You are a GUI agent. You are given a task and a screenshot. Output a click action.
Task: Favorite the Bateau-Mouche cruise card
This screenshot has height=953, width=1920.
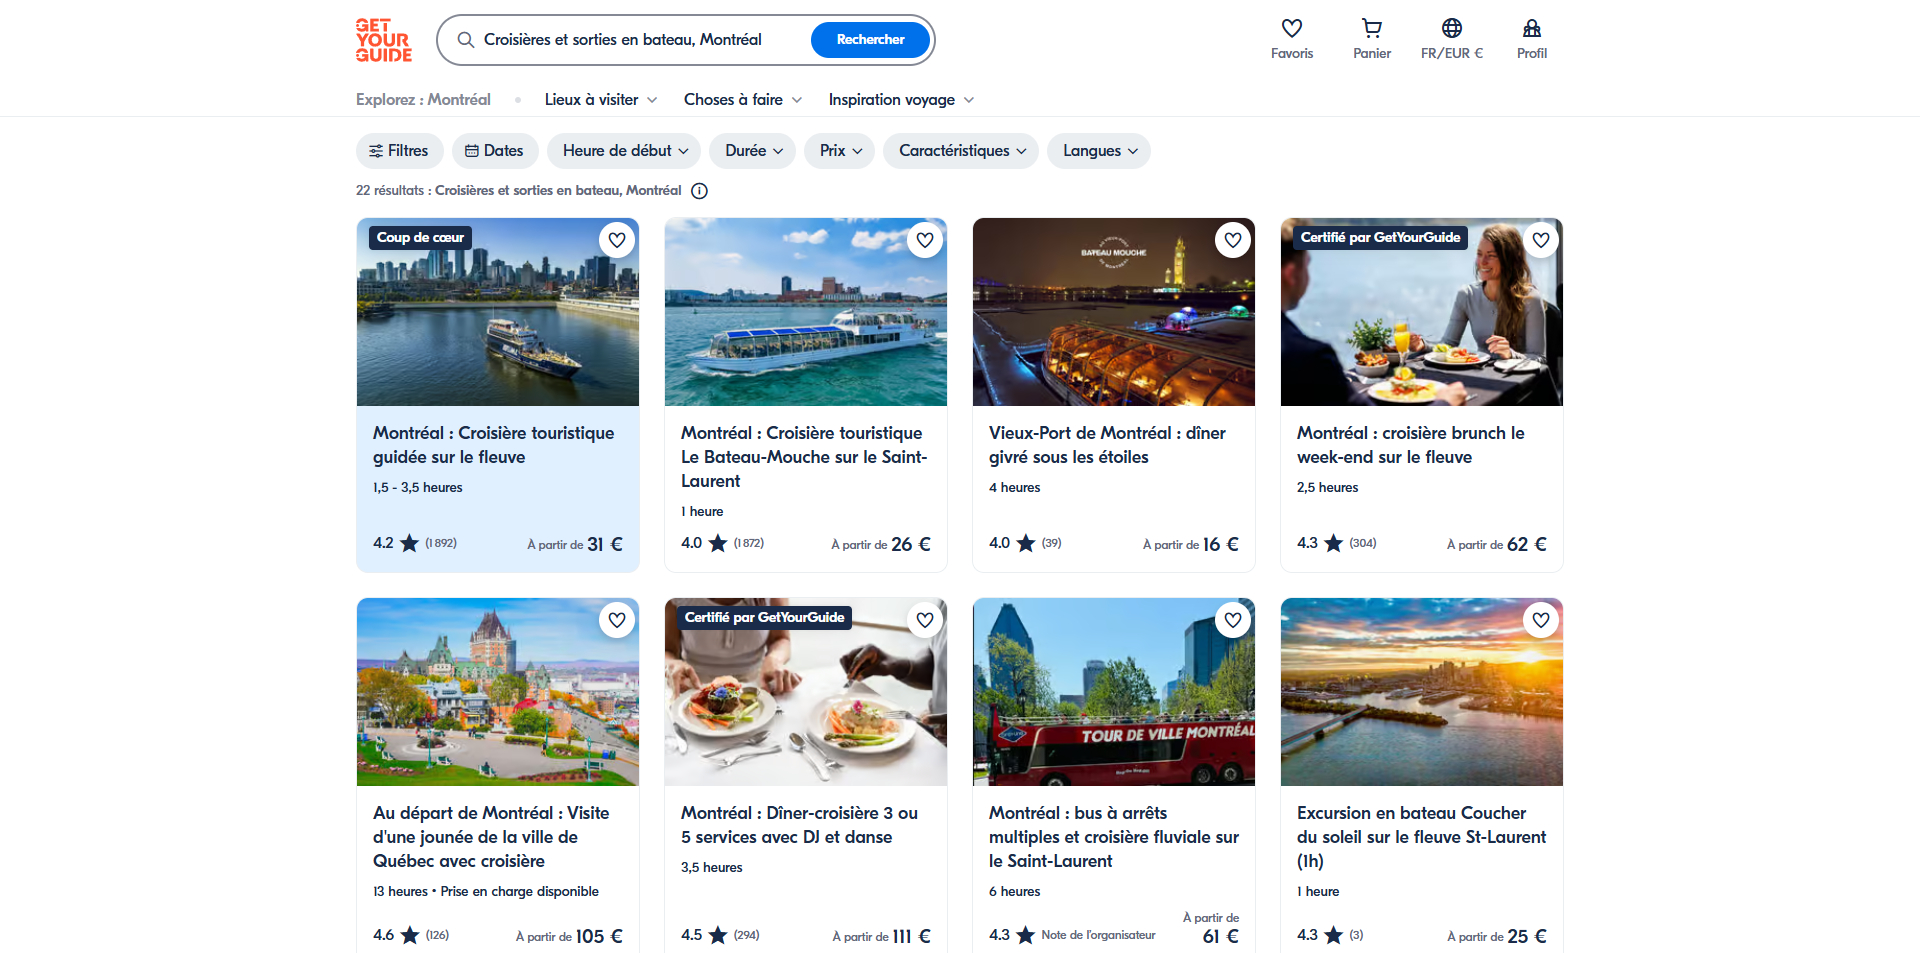coord(925,240)
